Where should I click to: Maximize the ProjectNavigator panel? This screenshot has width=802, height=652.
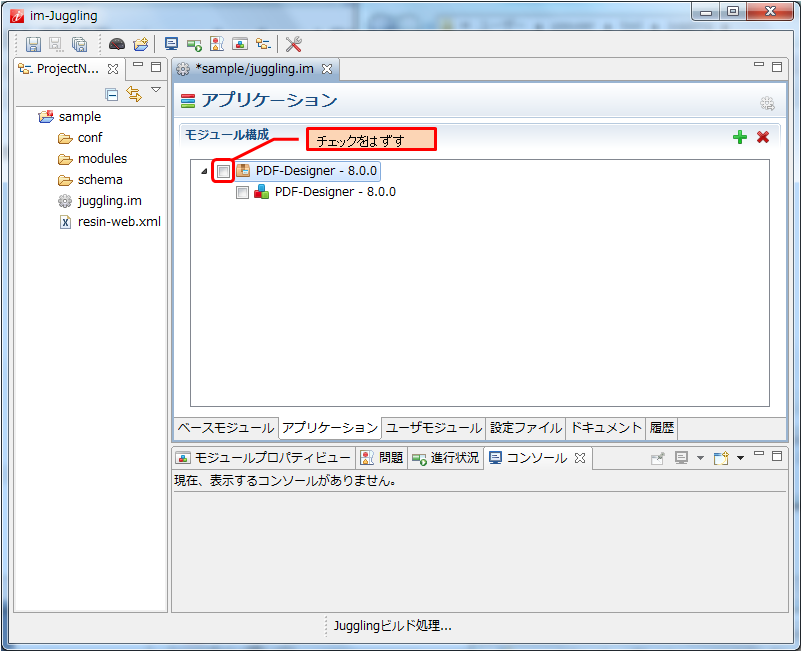(x=156, y=67)
